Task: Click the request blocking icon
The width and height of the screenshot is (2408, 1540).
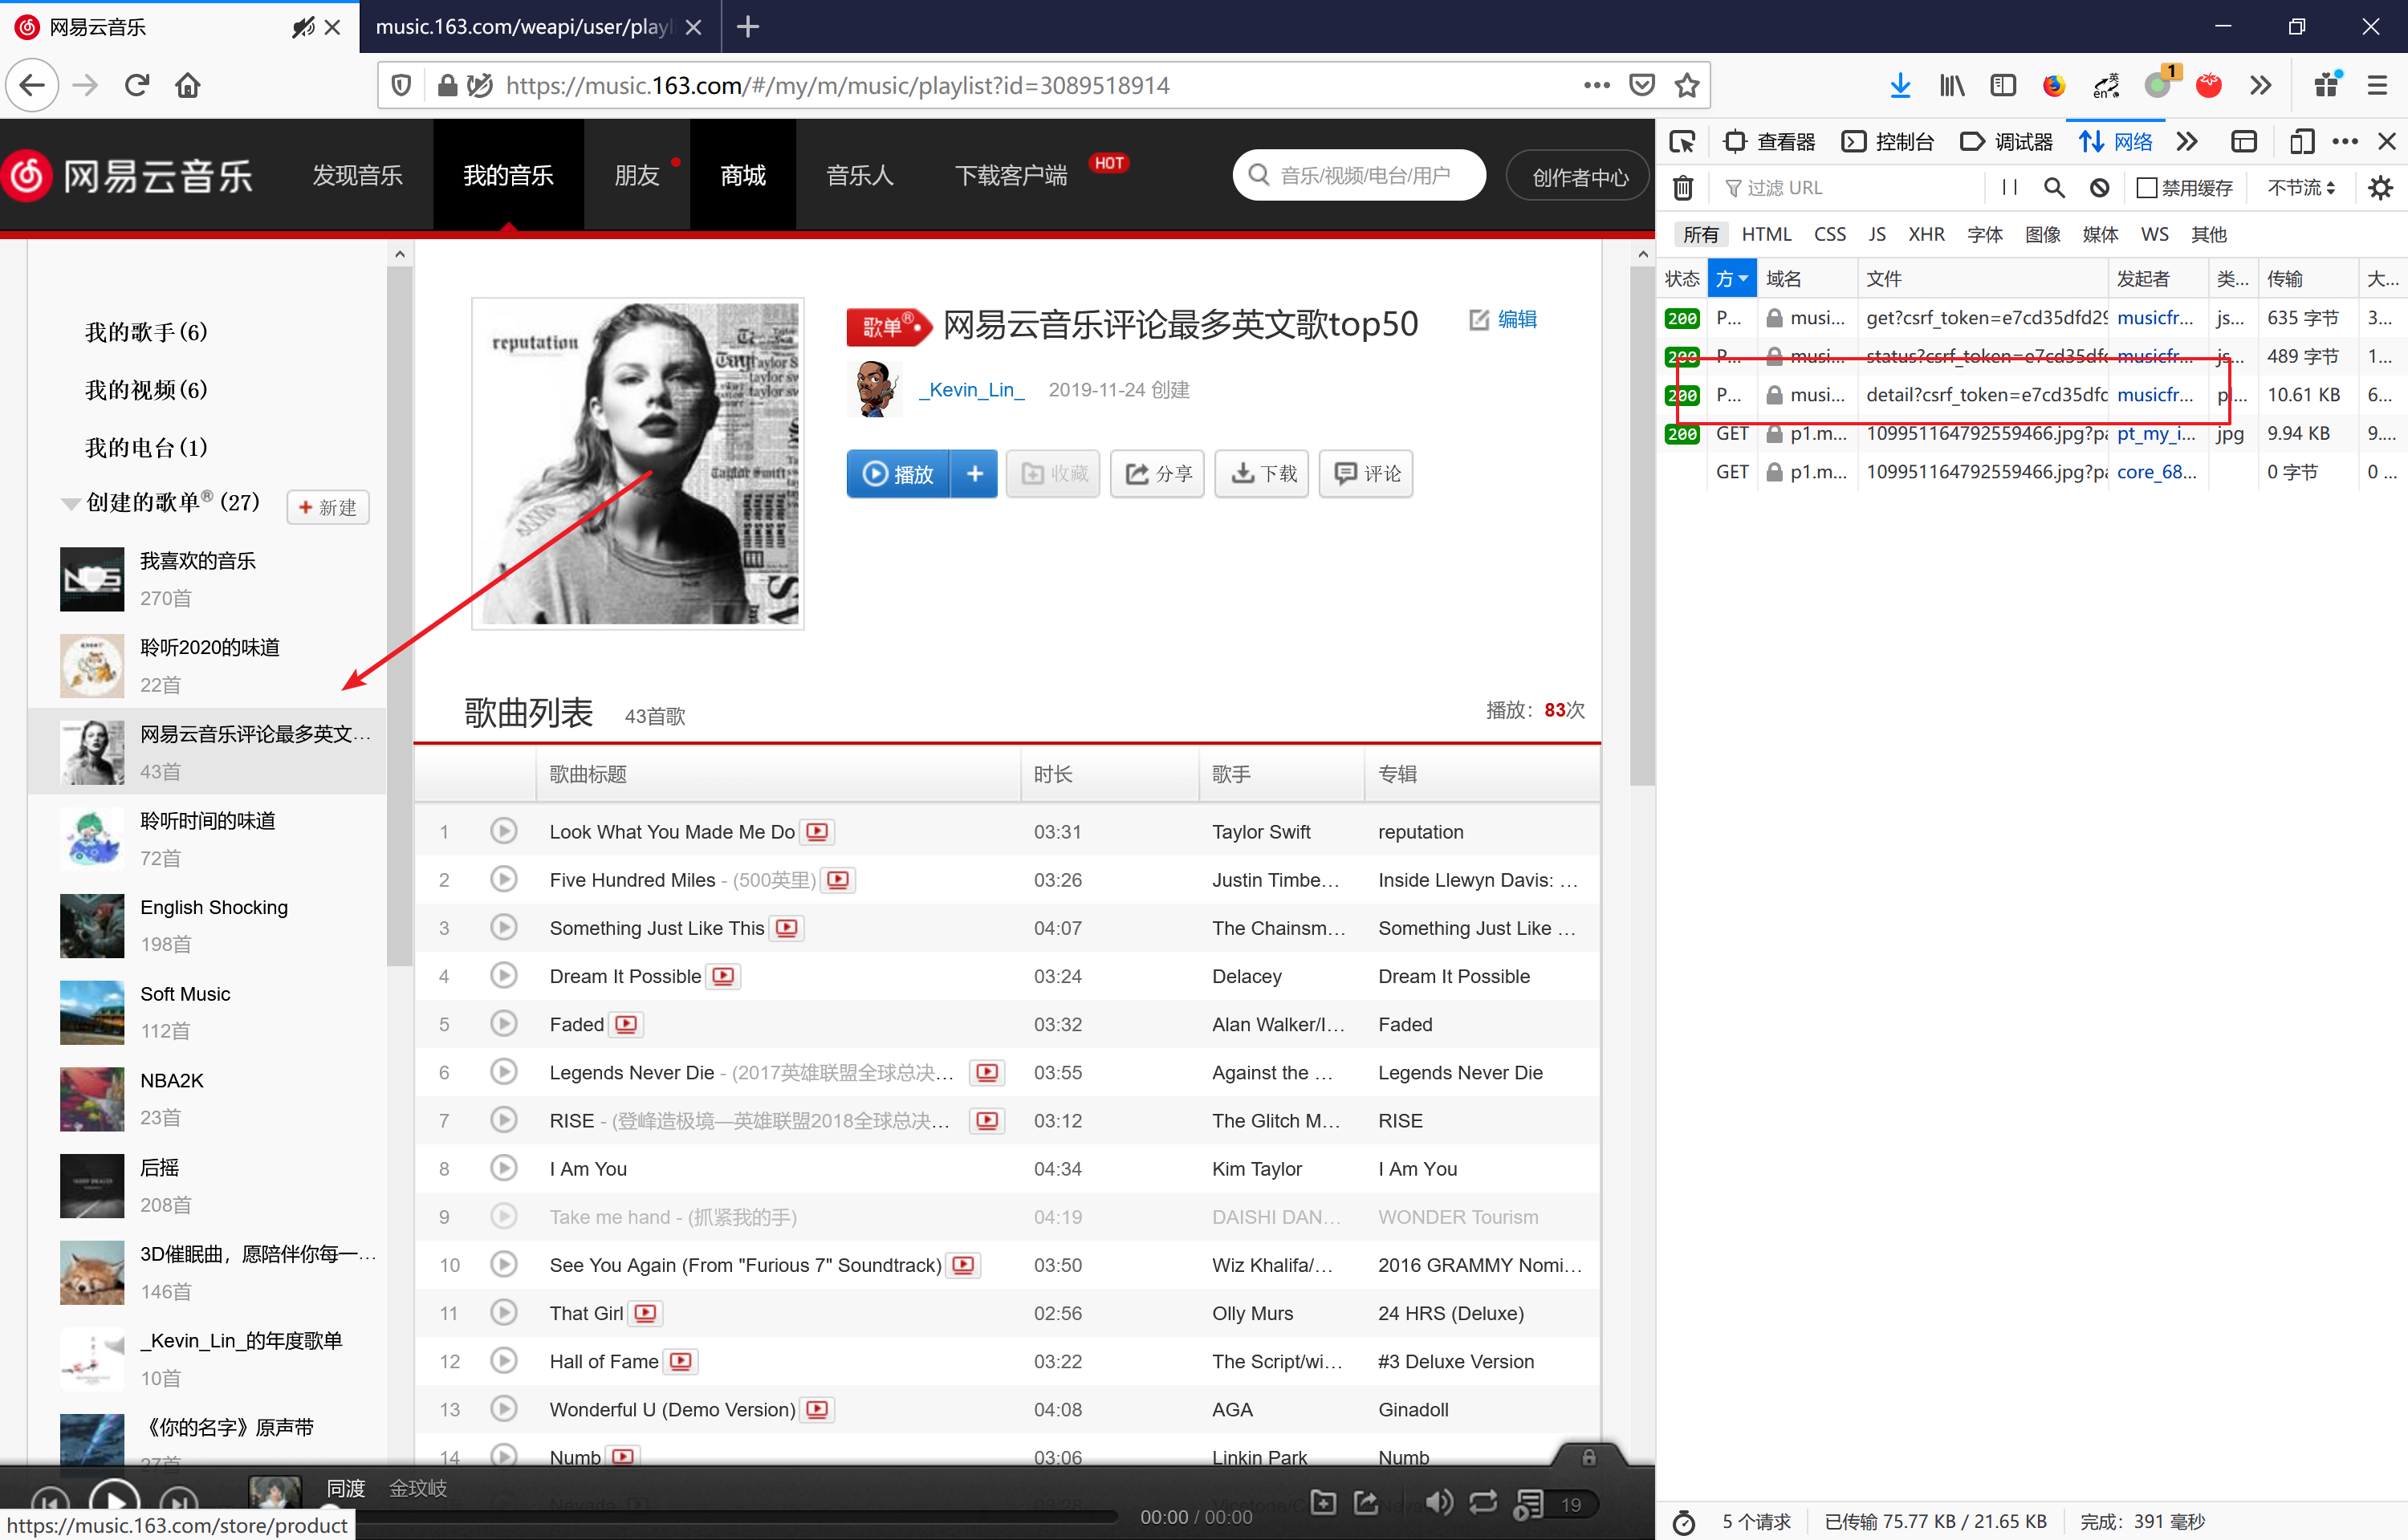Action: pyautogui.click(x=2099, y=188)
